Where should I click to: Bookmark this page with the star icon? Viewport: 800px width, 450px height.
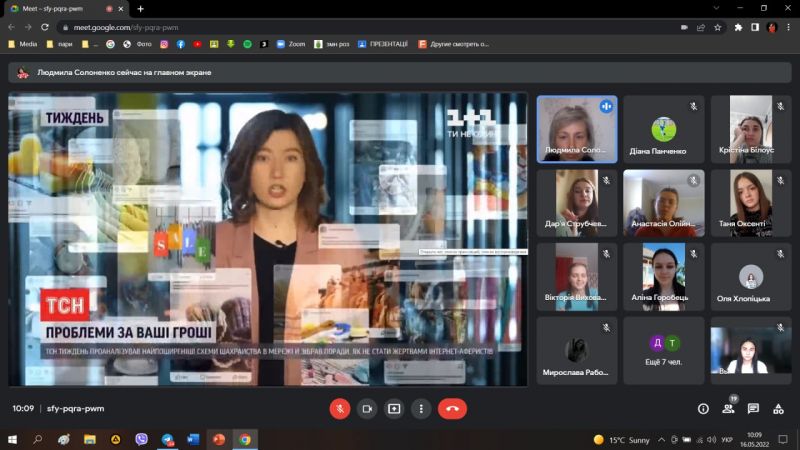click(718, 28)
